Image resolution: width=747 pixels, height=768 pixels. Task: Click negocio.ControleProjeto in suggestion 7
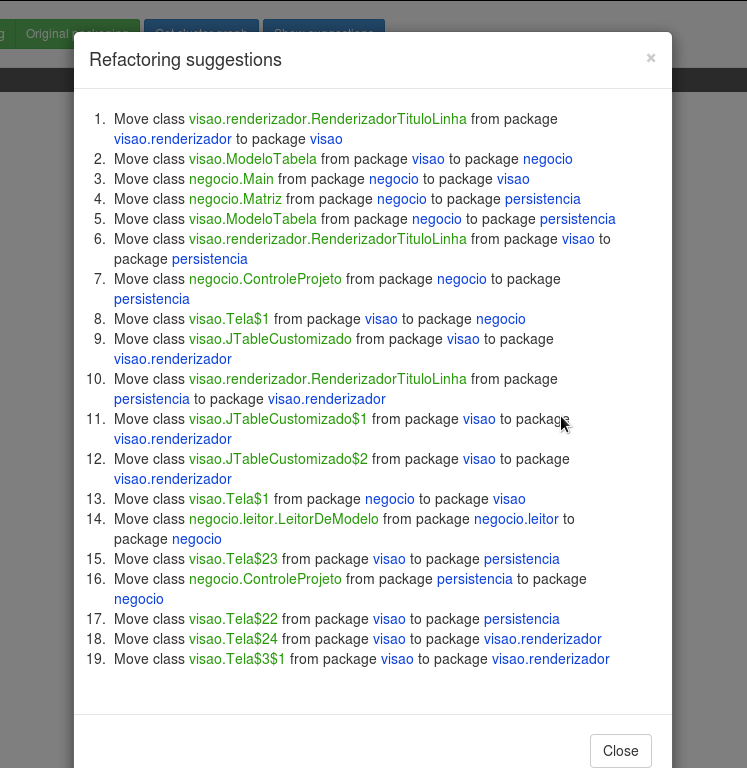click(265, 279)
